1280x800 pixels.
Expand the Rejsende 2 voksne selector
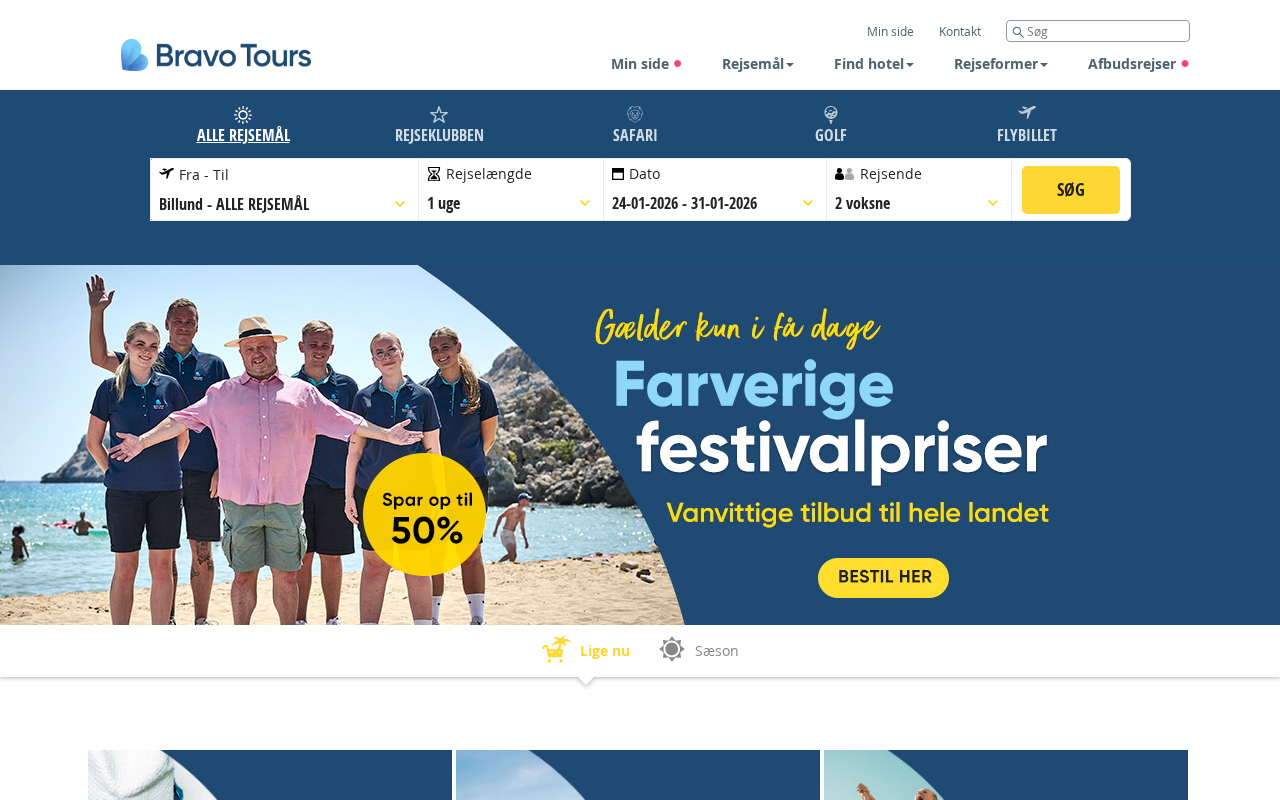919,190
